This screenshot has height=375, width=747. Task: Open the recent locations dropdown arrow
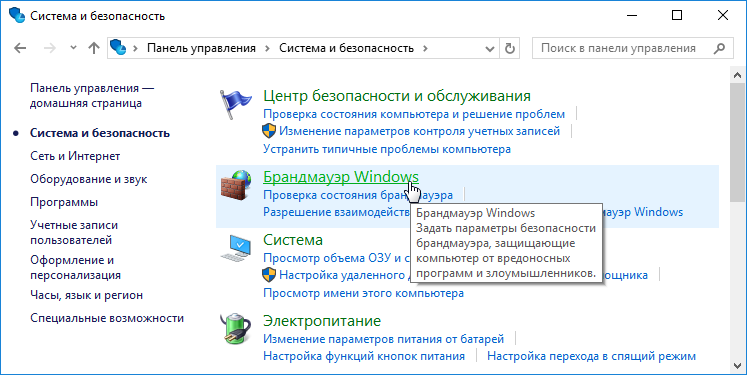point(73,48)
